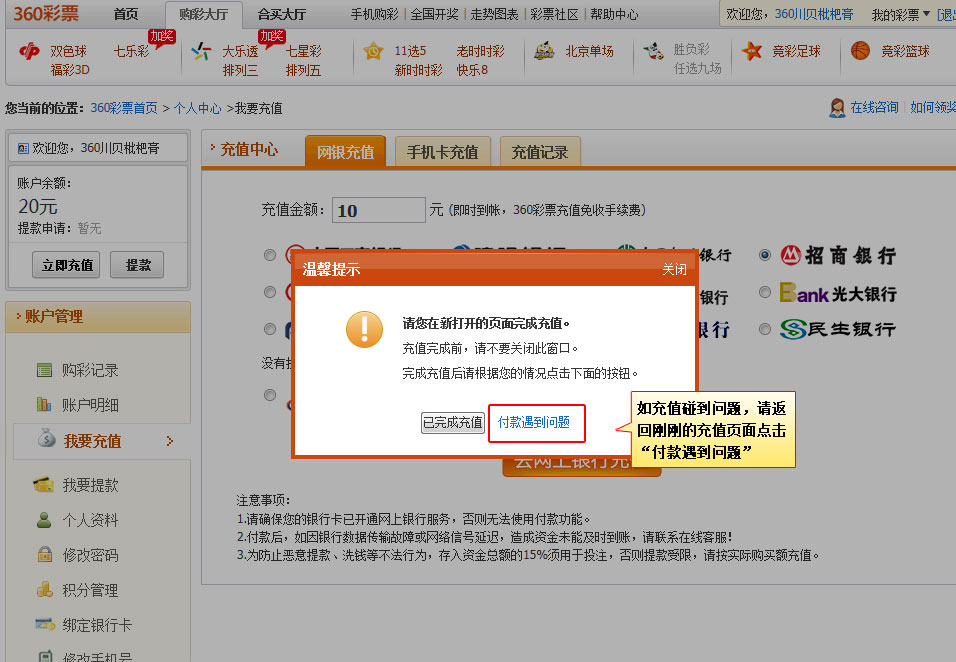Open the 合买大厅 navigation item

coord(282,15)
